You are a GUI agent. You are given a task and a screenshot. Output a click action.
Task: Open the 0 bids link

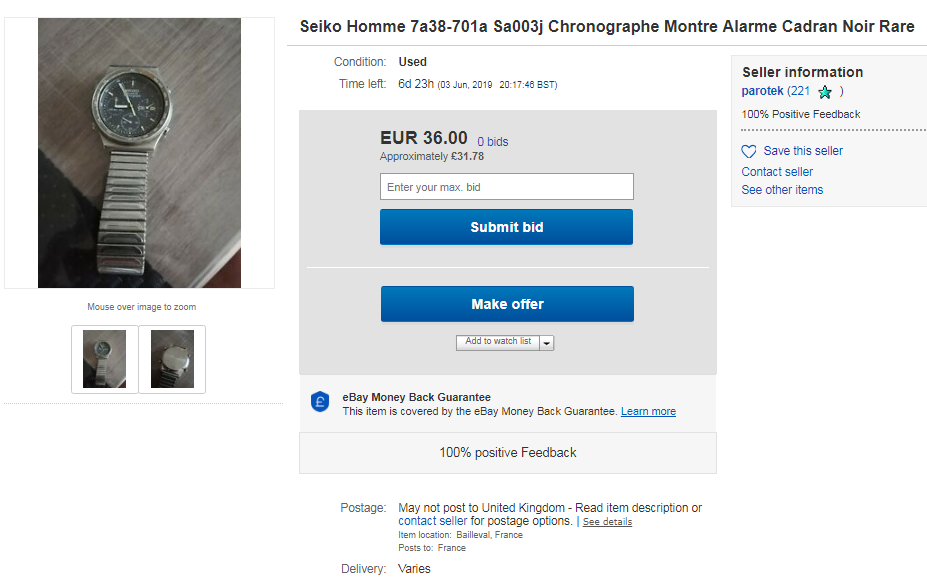pos(492,142)
